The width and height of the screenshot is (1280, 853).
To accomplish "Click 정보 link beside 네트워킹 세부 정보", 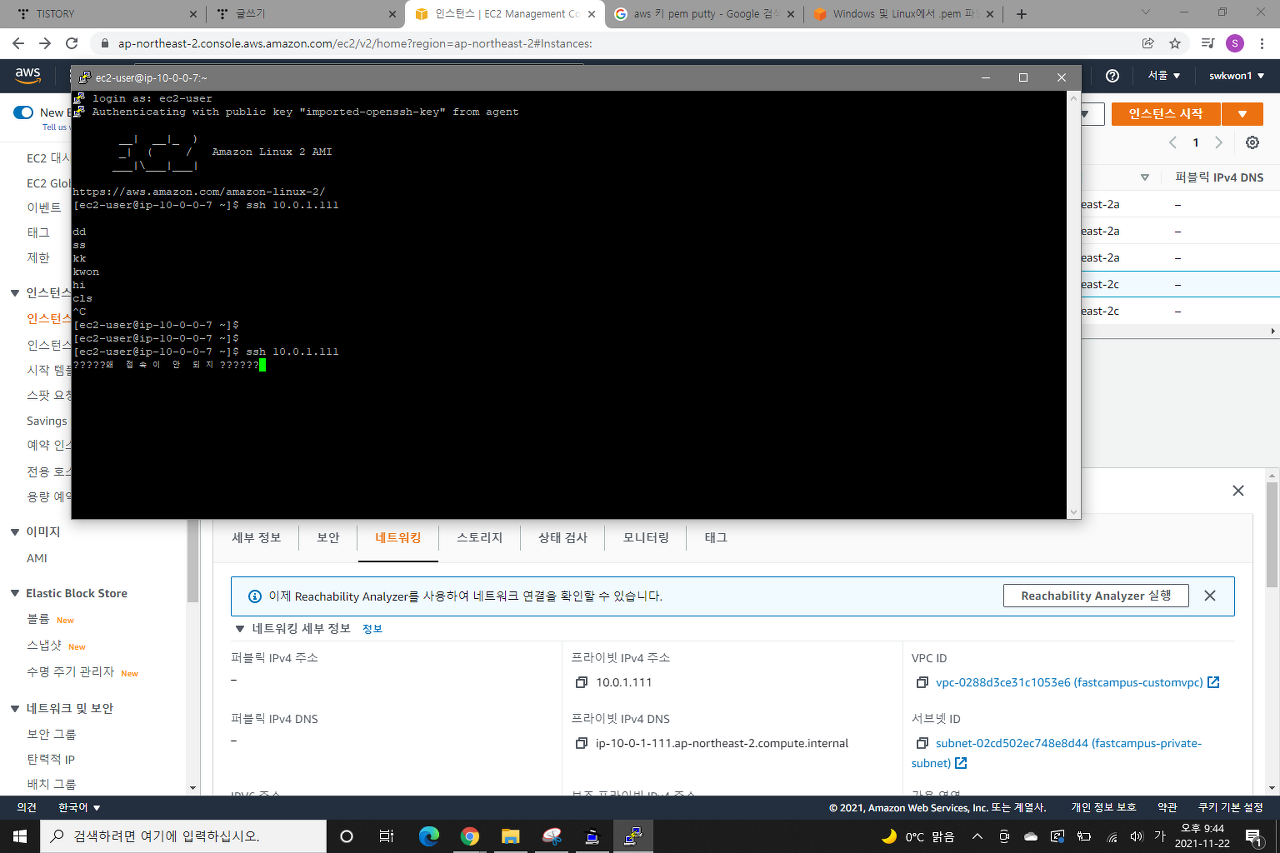I will pos(372,628).
